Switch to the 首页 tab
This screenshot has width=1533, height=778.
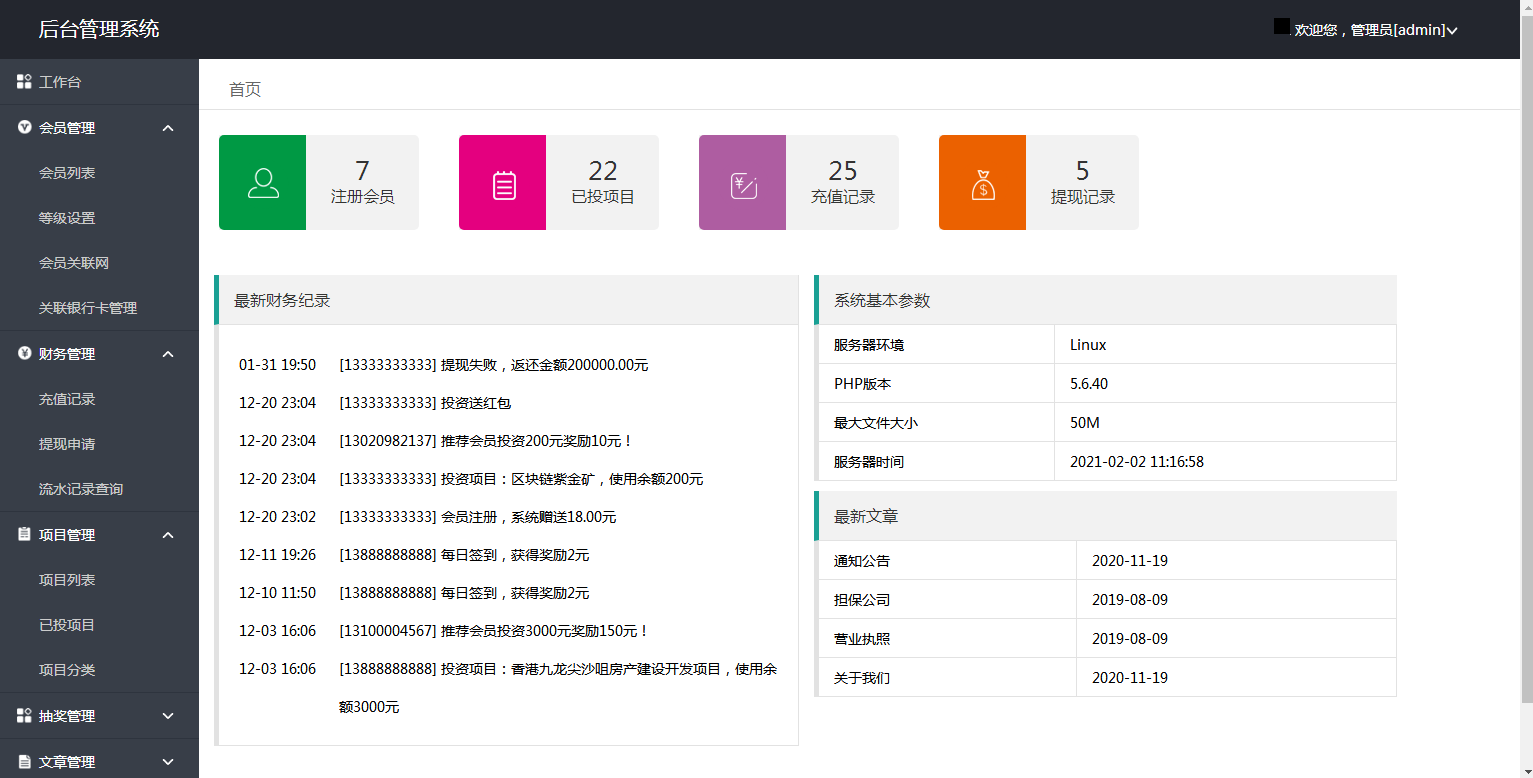pyautogui.click(x=243, y=88)
